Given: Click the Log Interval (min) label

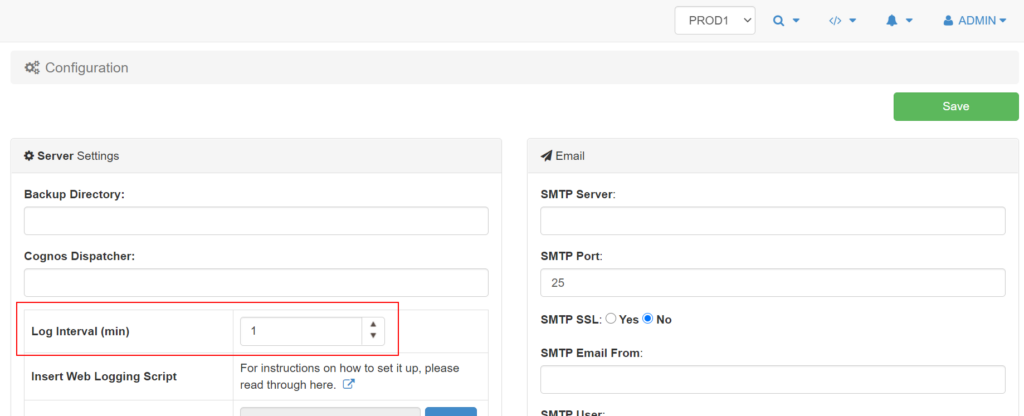Looking at the screenshot, I should click(x=80, y=331).
